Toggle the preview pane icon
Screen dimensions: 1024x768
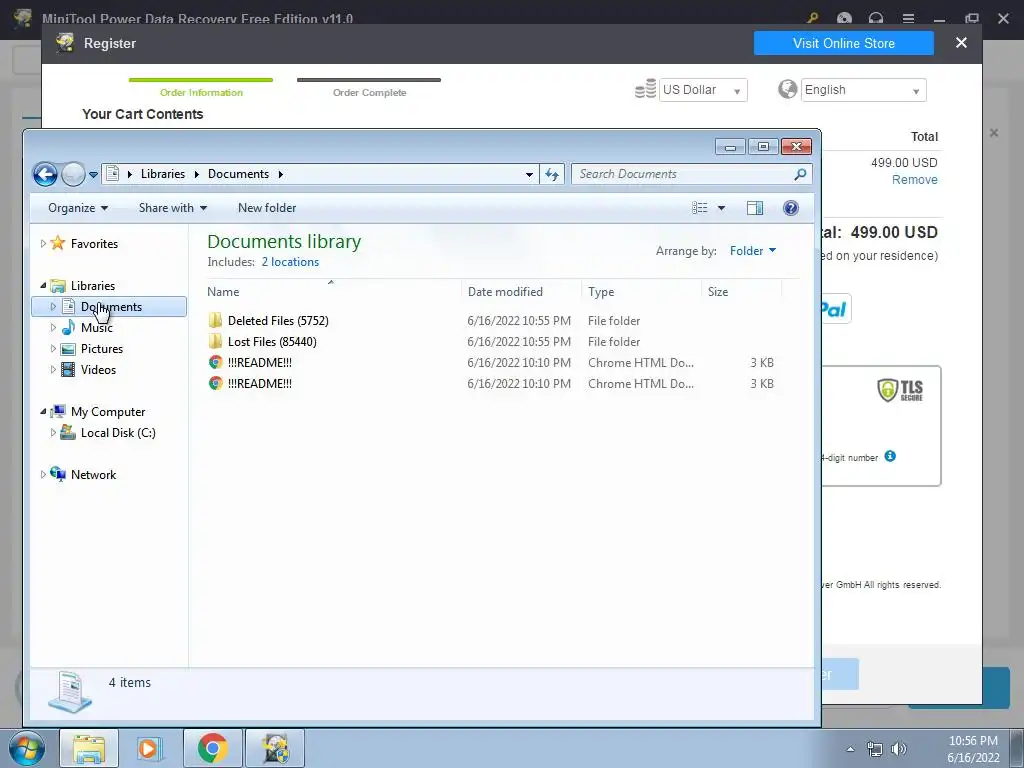pos(755,208)
